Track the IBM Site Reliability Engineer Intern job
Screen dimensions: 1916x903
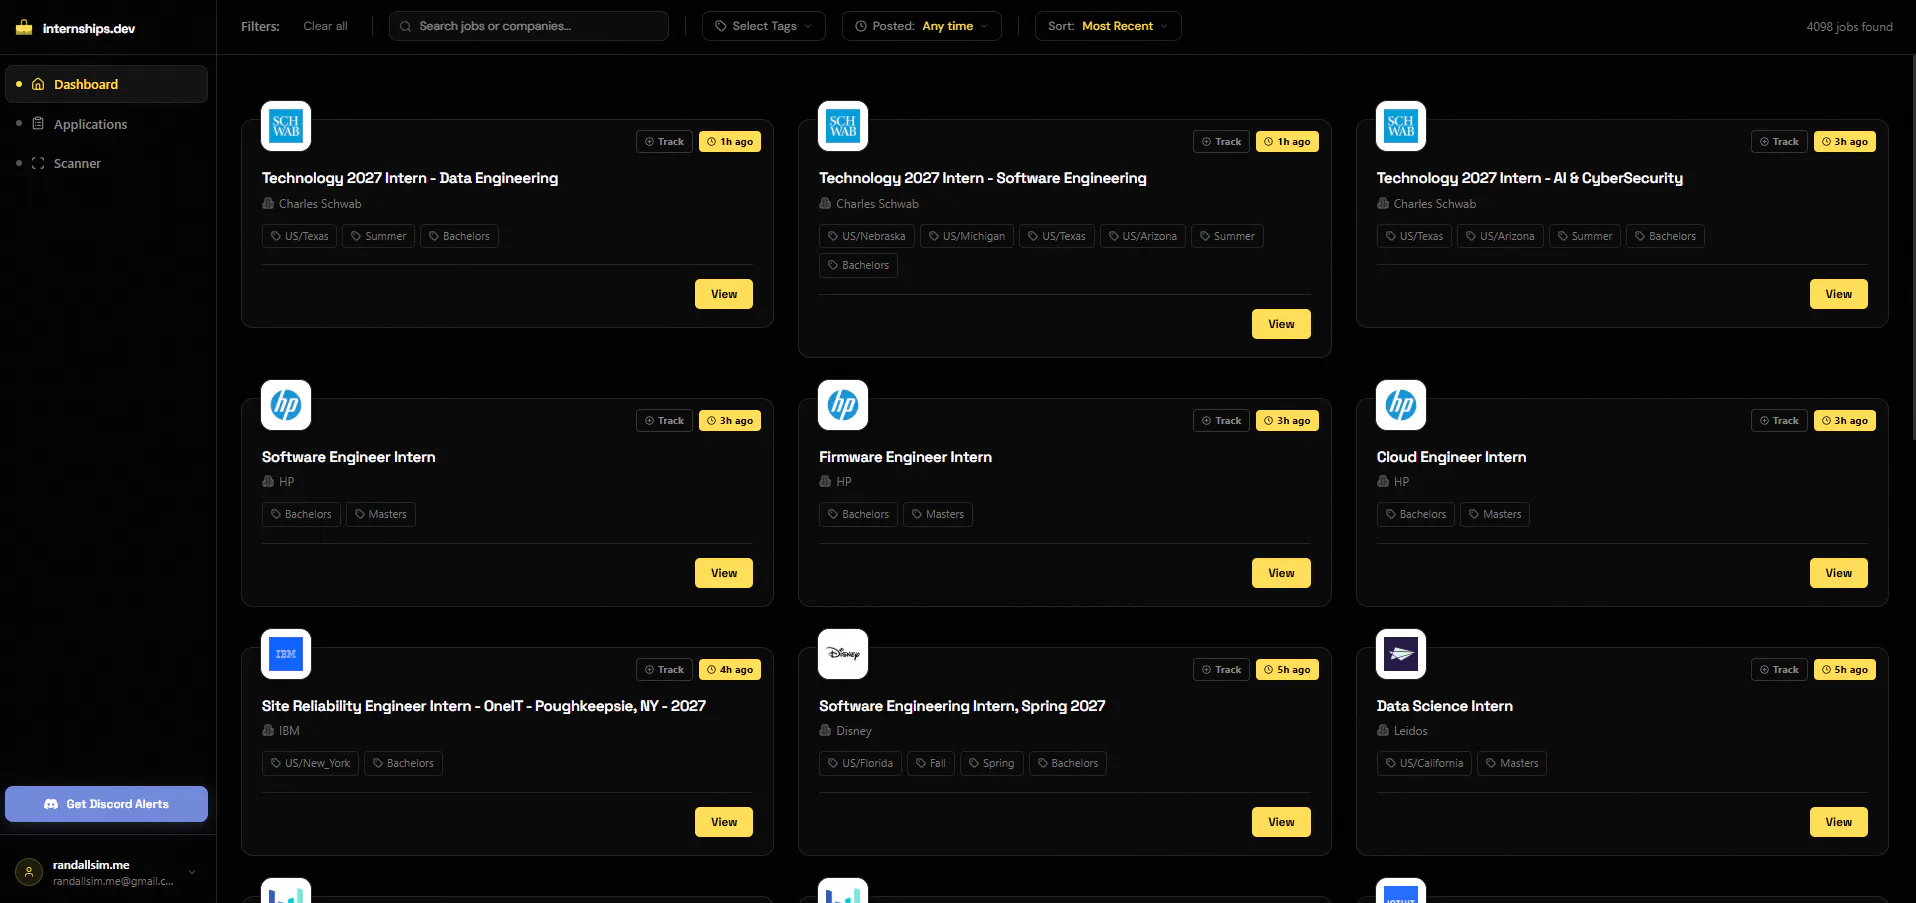(664, 670)
